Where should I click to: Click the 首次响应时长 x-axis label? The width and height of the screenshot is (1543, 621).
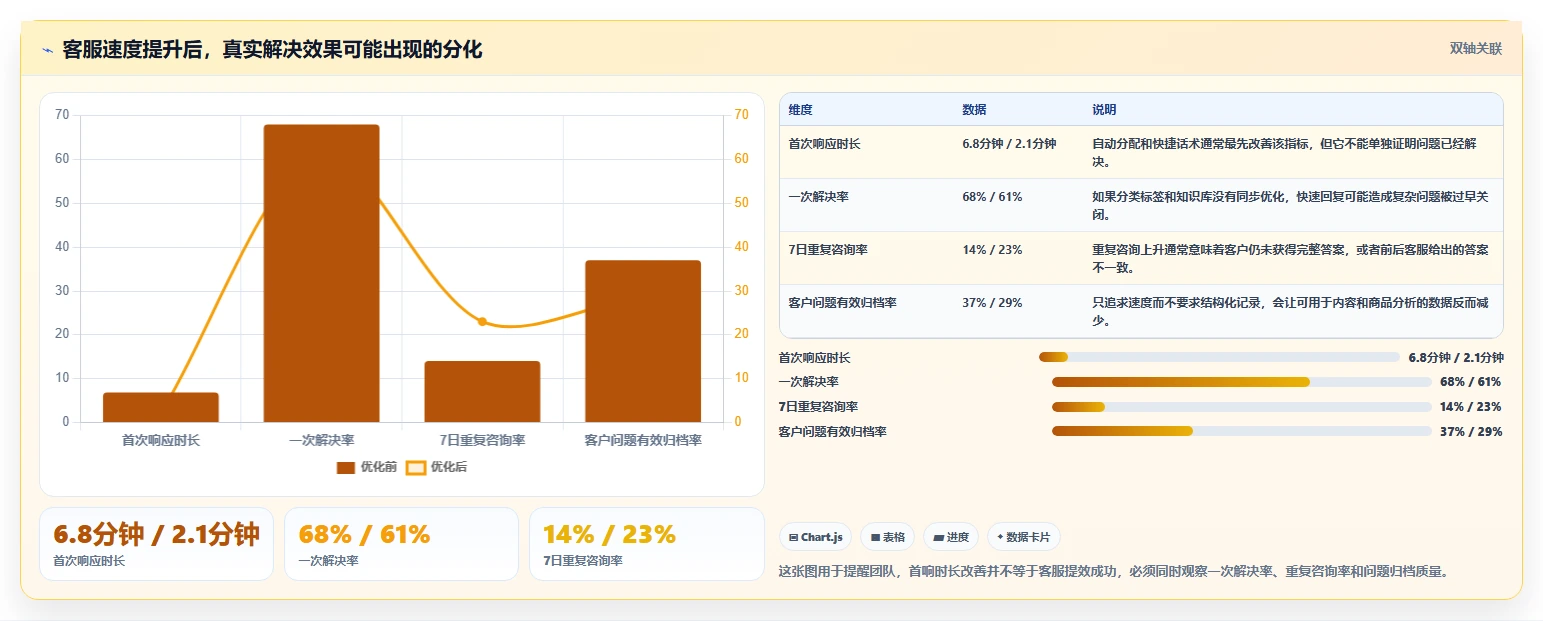(x=161, y=440)
